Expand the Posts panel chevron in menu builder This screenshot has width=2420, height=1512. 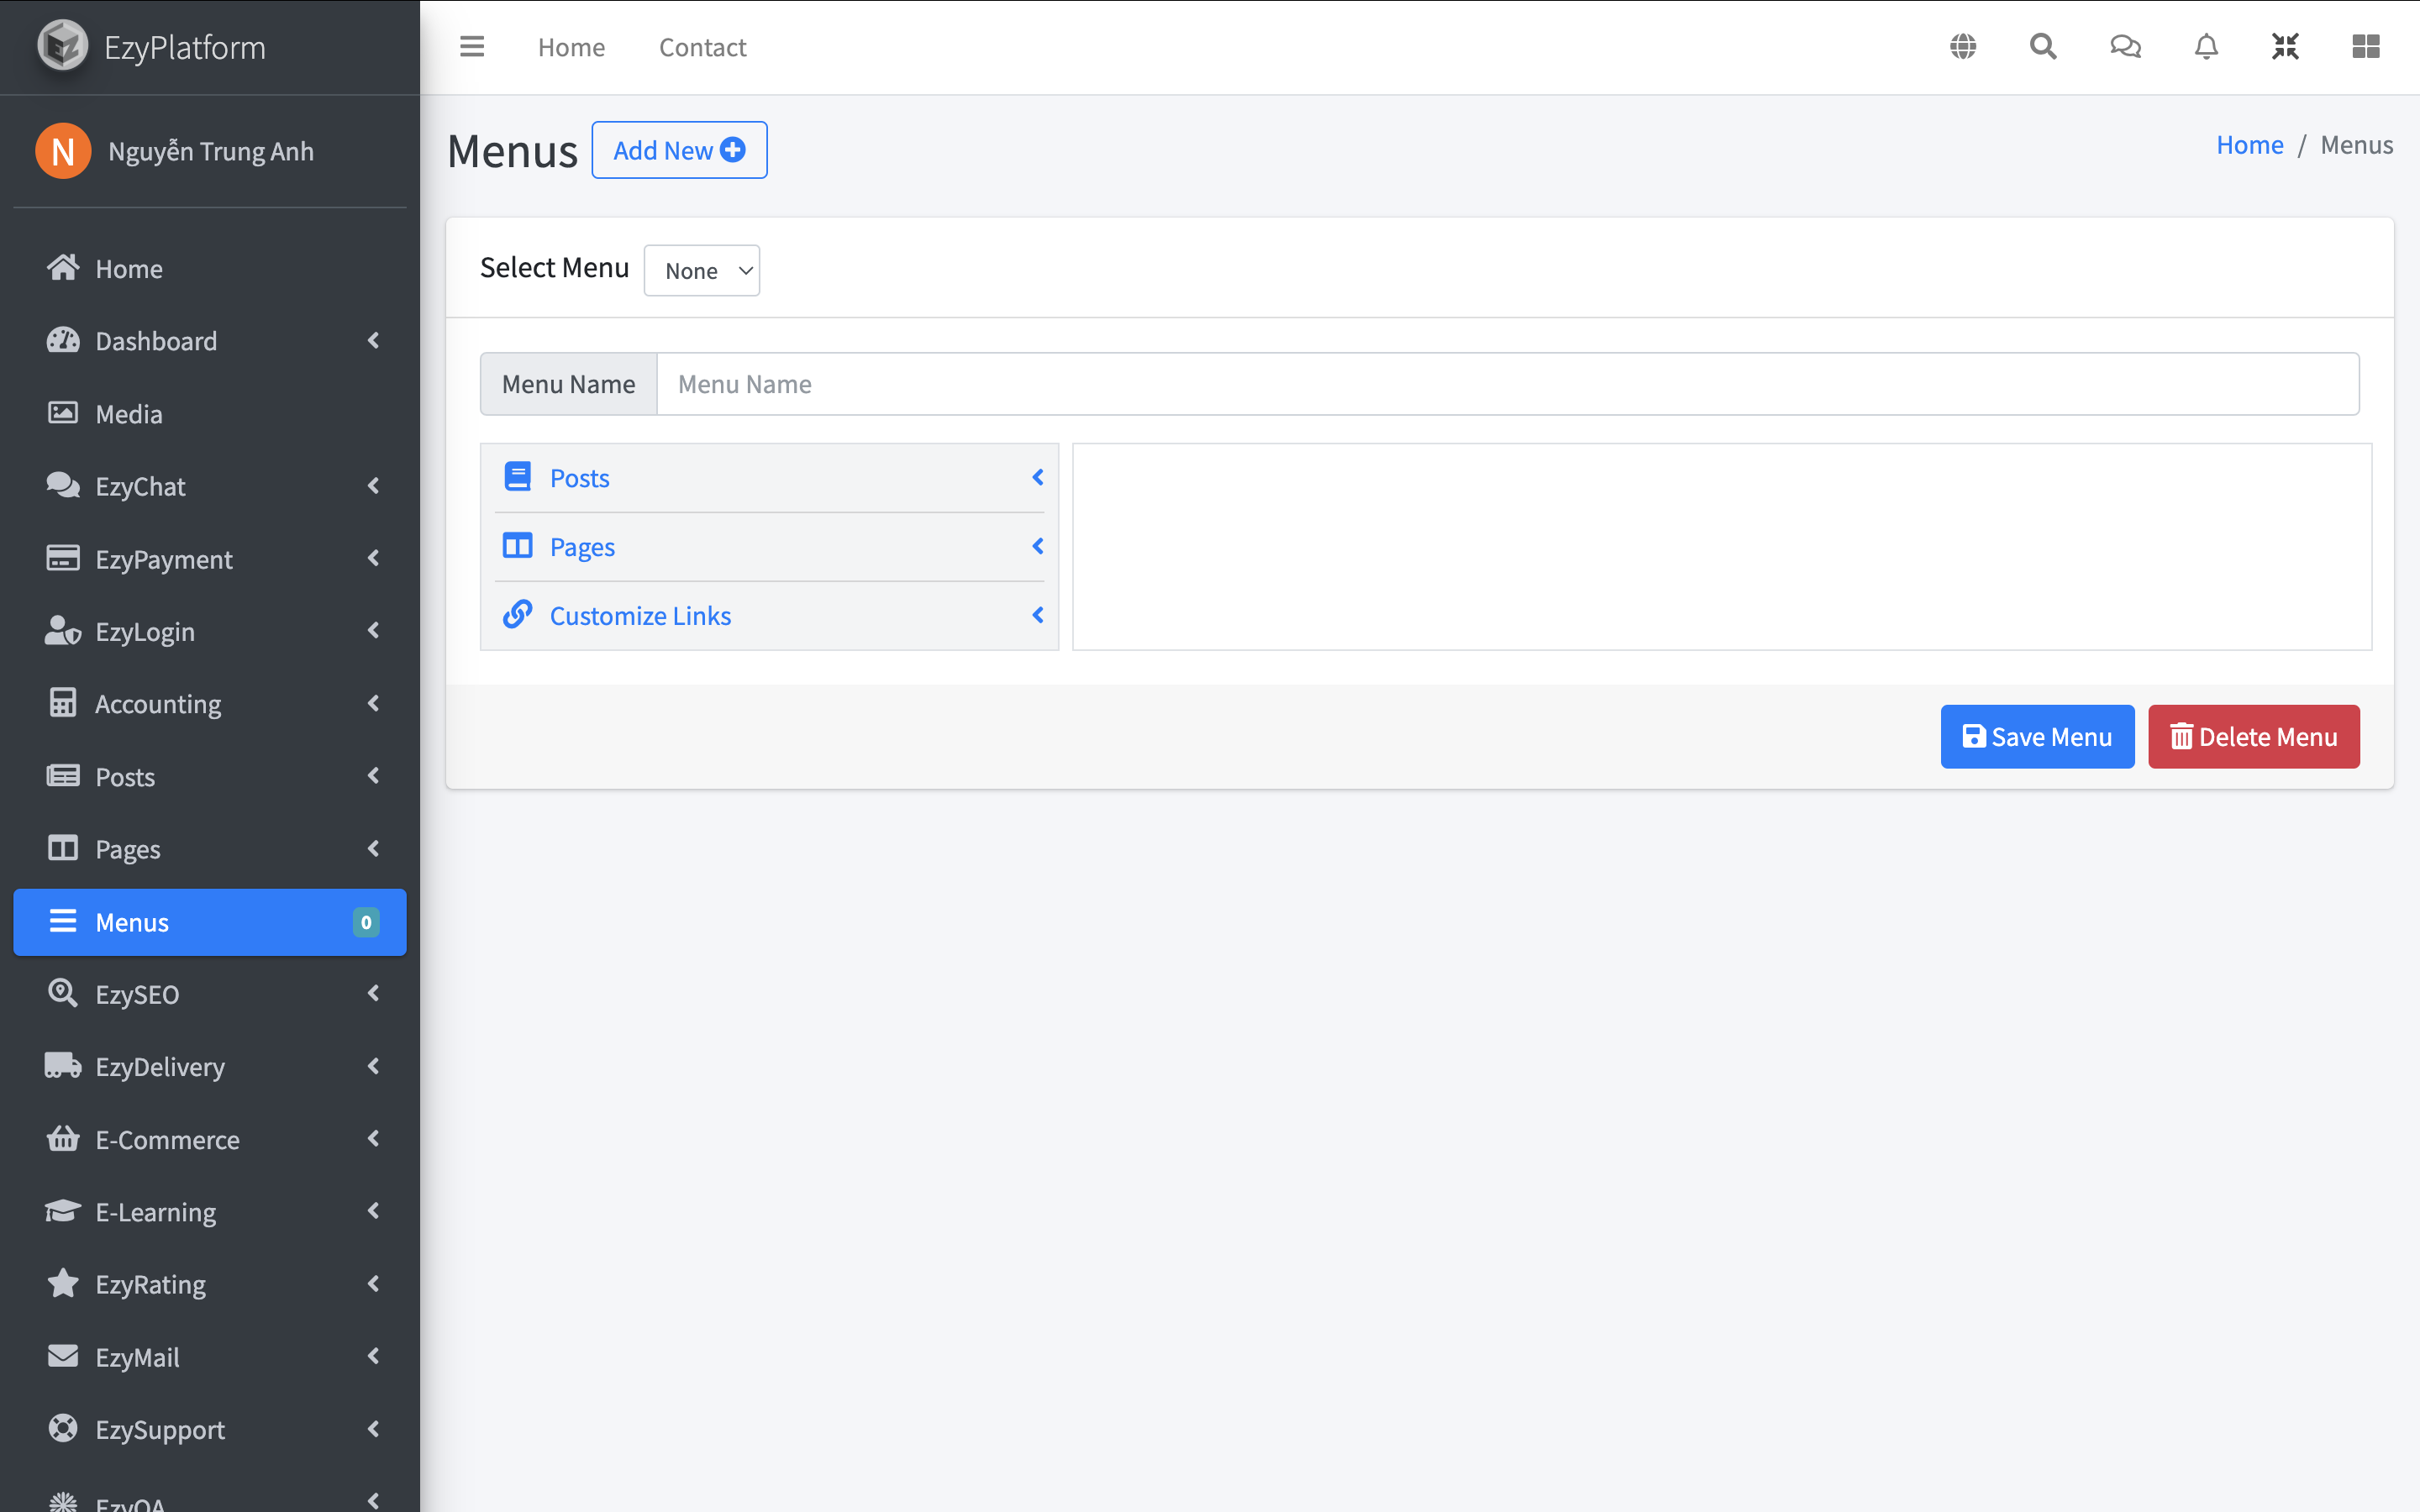(x=1038, y=477)
